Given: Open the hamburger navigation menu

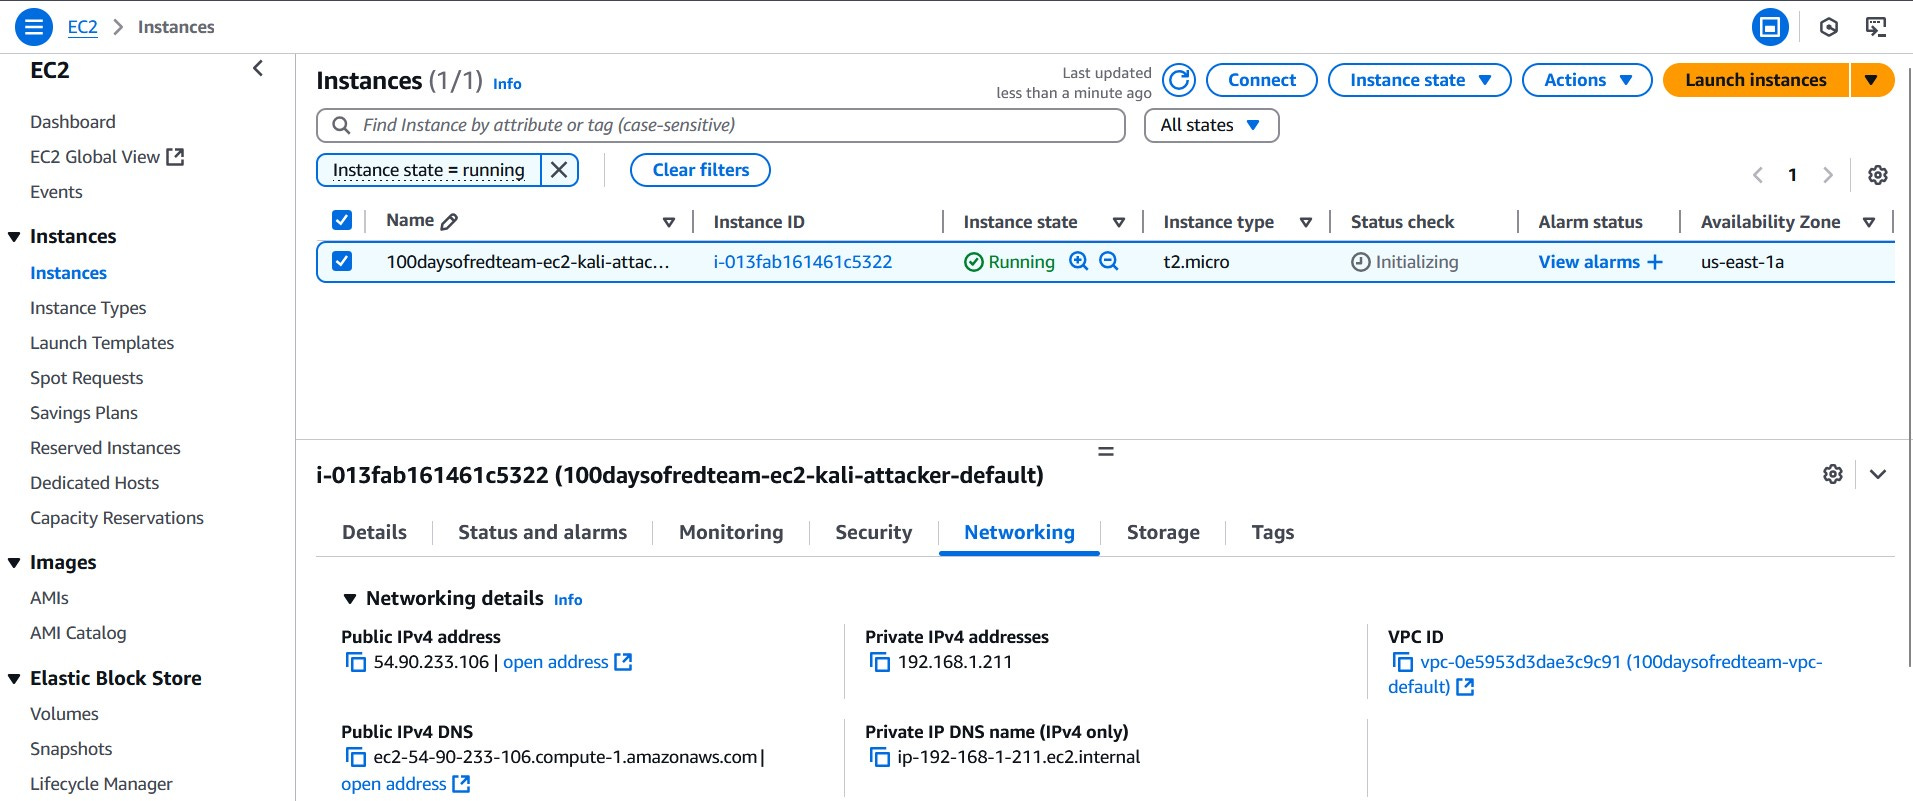Looking at the screenshot, I should [33, 27].
